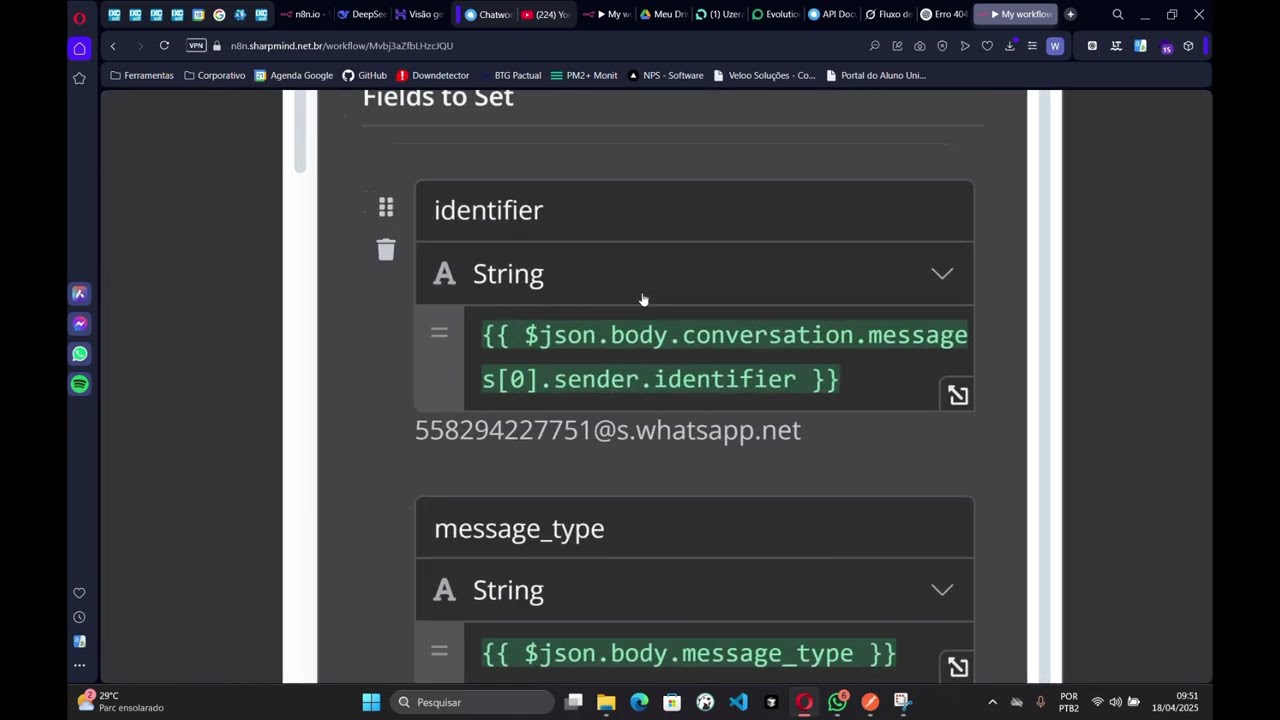This screenshot has height=720, width=1280.
Task: Show hidden system tray icons
Action: point(992,702)
